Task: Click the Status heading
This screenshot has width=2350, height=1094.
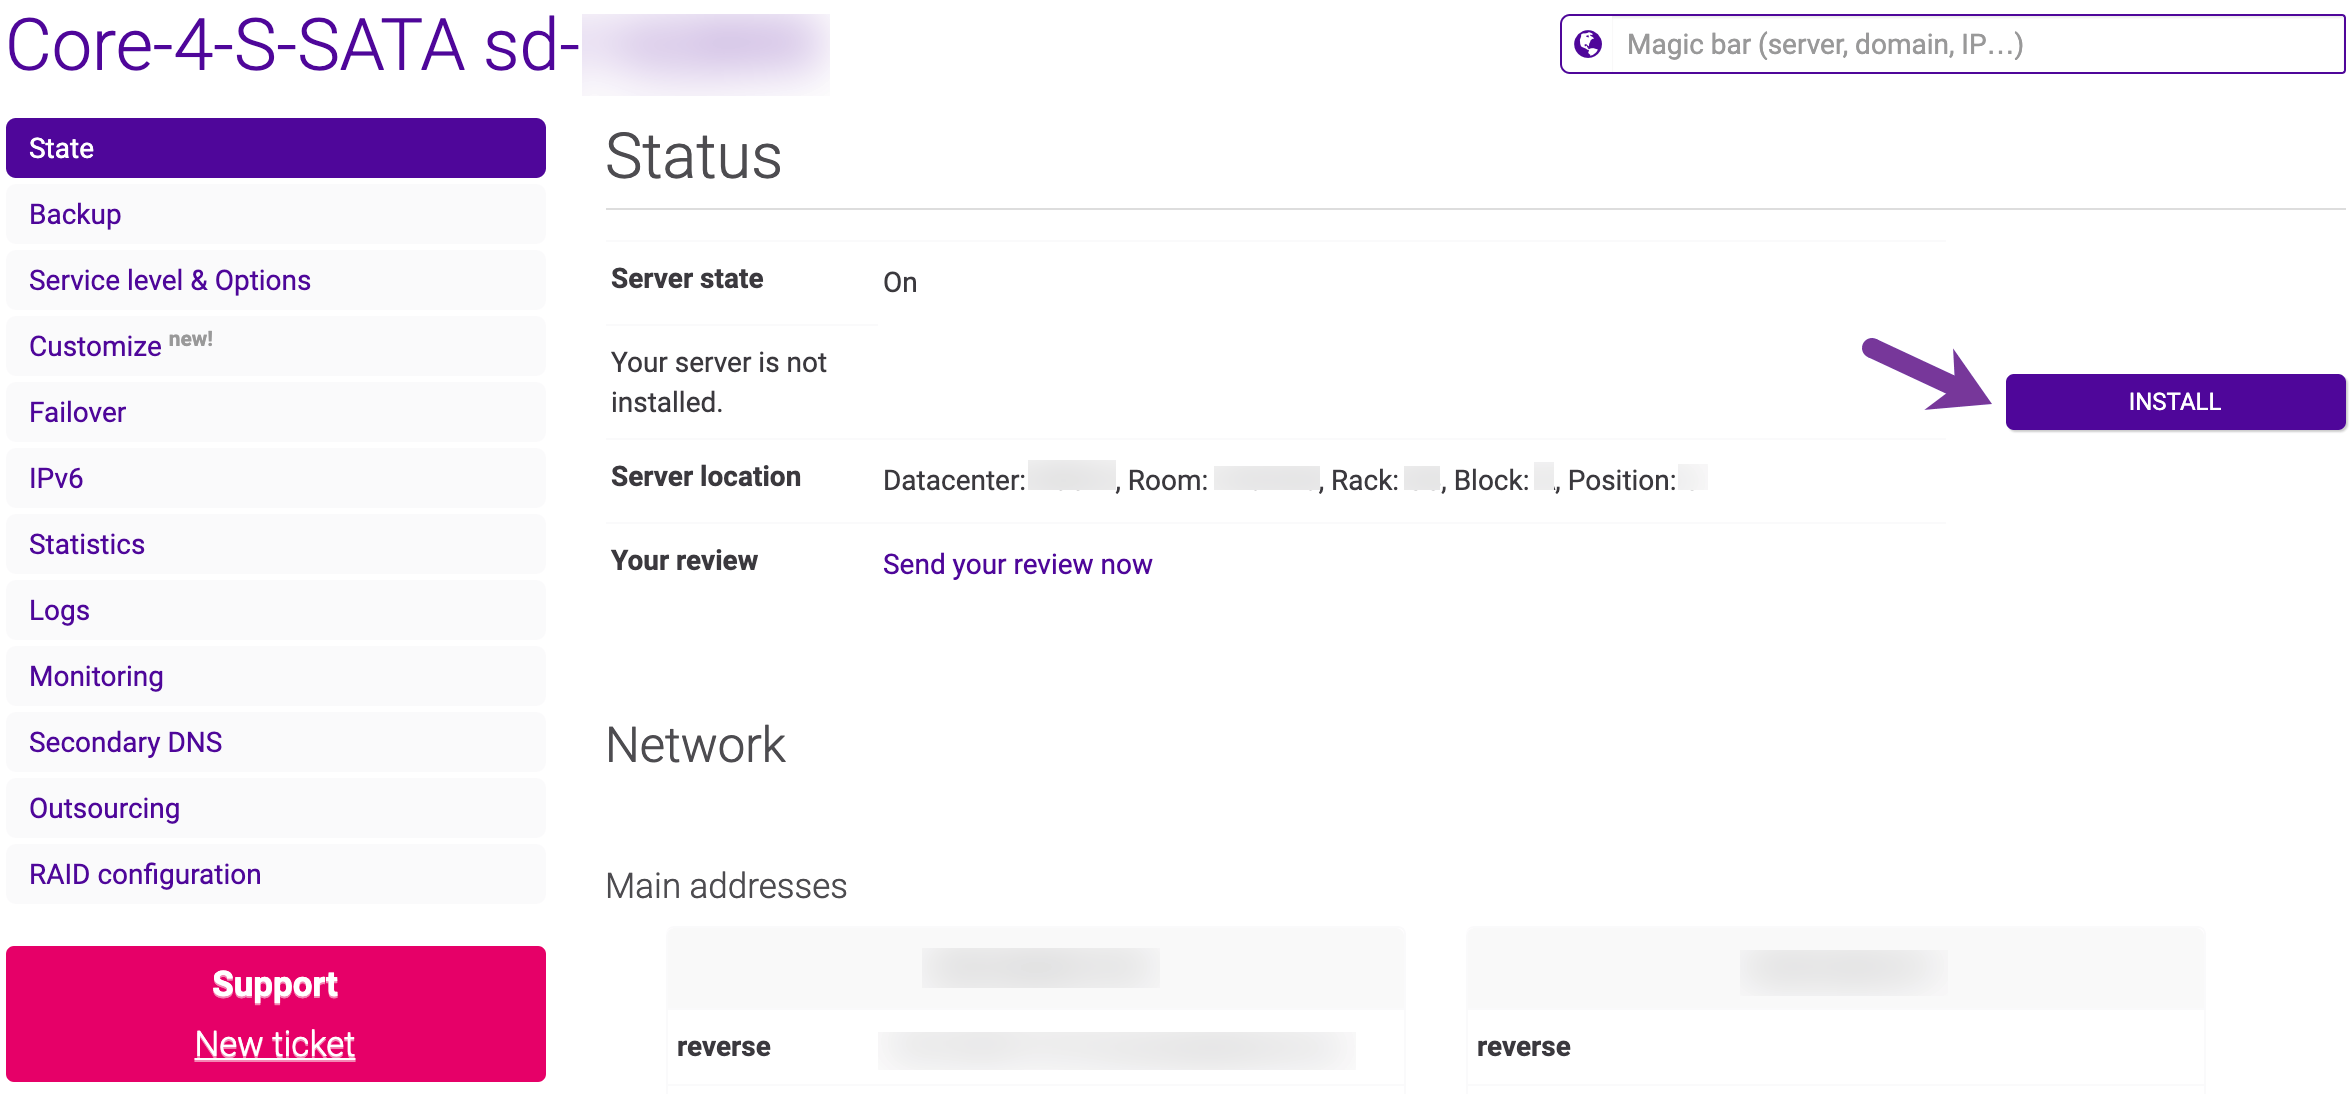Action: pyautogui.click(x=693, y=157)
